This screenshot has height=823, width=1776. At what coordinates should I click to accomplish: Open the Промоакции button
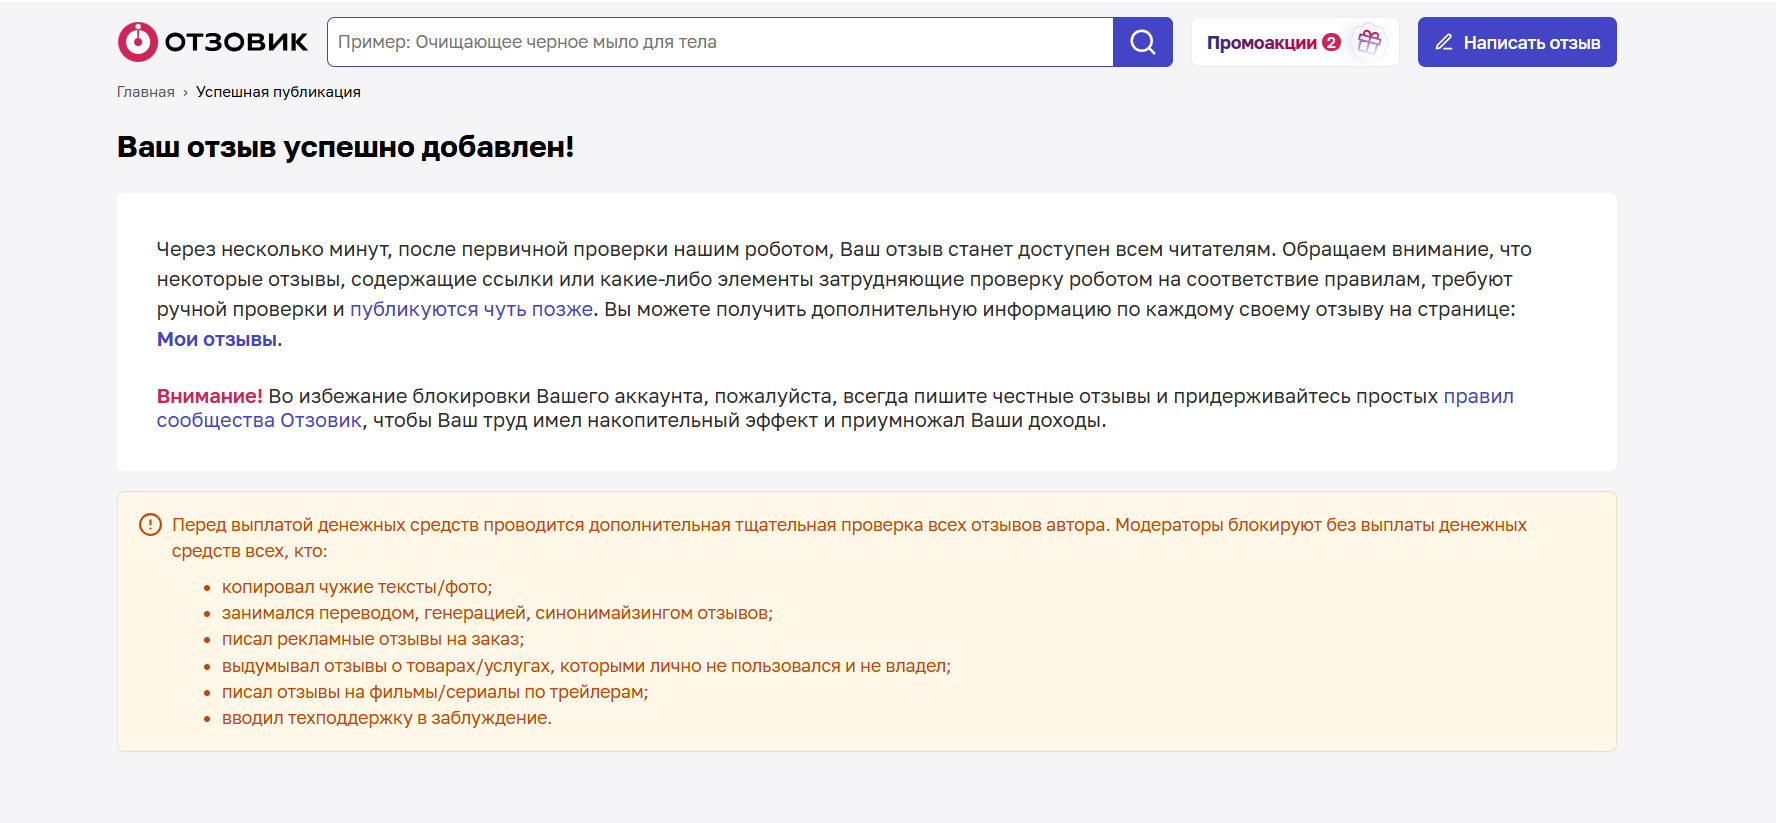pyautogui.click(x=1295, y=42)
